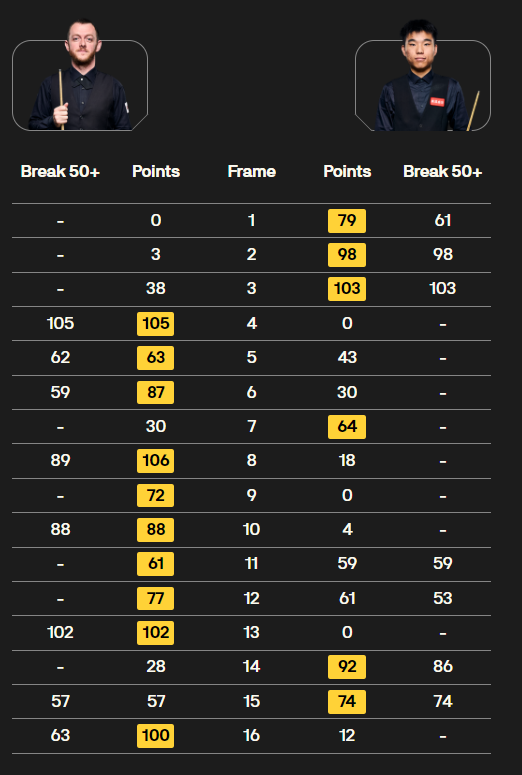Click the highlighted 98 points in frame 2
Viewport: 522px width, 775px height.
347,255
